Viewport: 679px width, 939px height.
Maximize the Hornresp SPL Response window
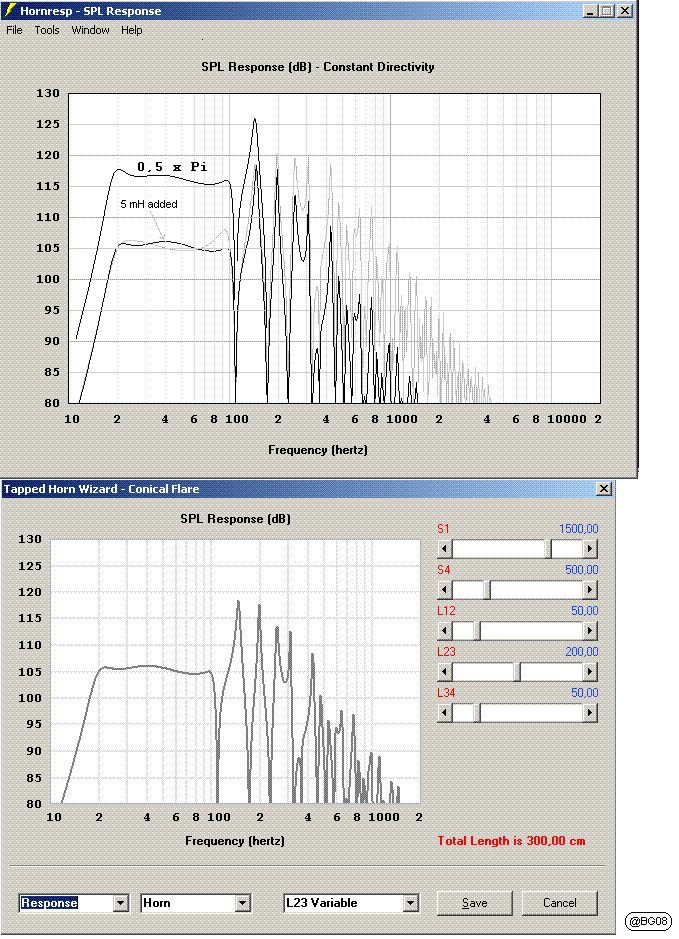click(607, 11)
